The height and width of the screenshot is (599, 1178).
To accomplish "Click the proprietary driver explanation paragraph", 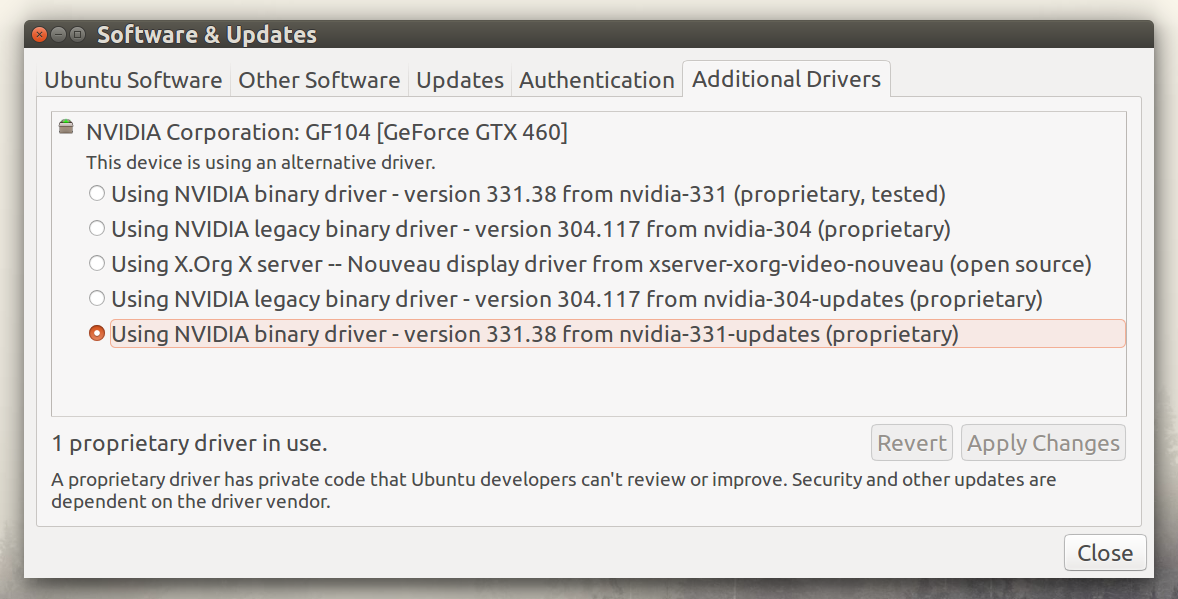I will [554, 490].
